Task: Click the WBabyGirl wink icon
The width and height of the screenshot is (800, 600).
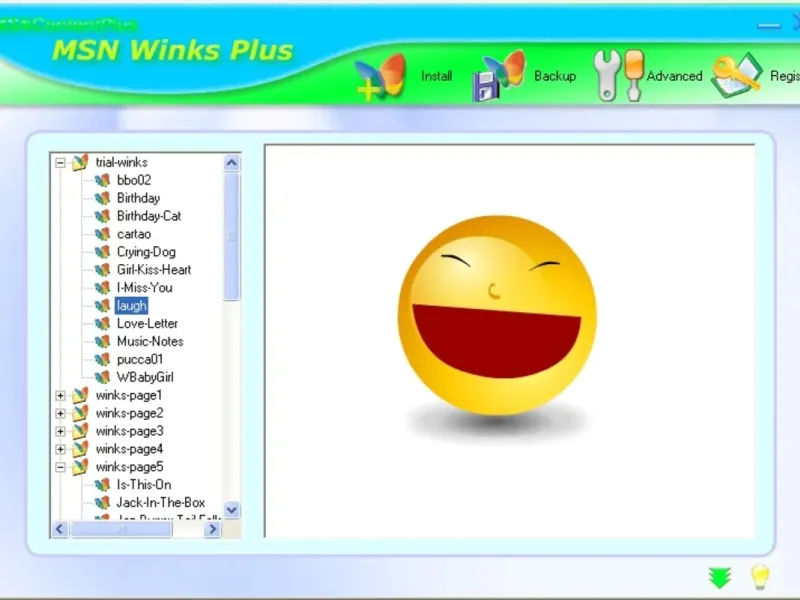Action: pyautogui.click(x=103, y=377)
